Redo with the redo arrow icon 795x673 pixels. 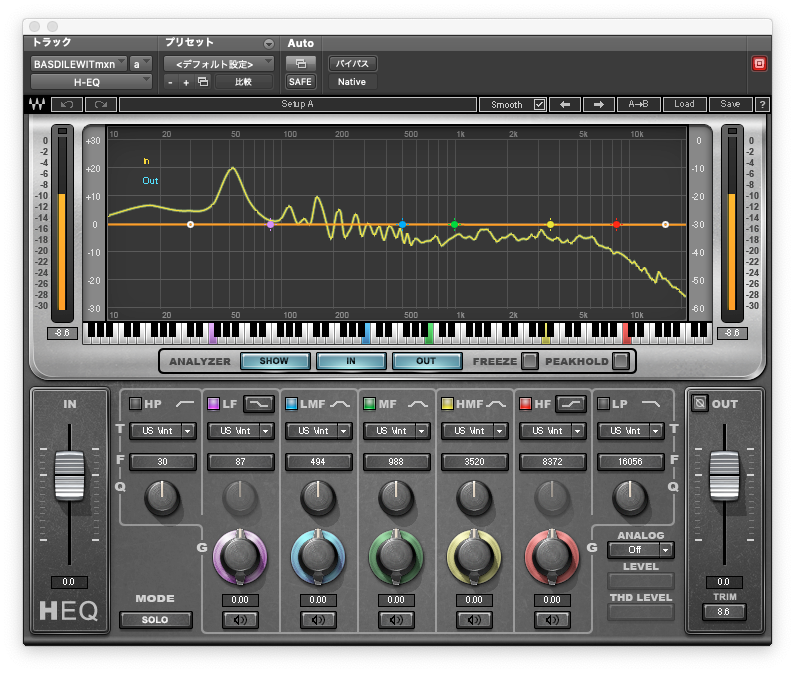(x=101, y=104)
